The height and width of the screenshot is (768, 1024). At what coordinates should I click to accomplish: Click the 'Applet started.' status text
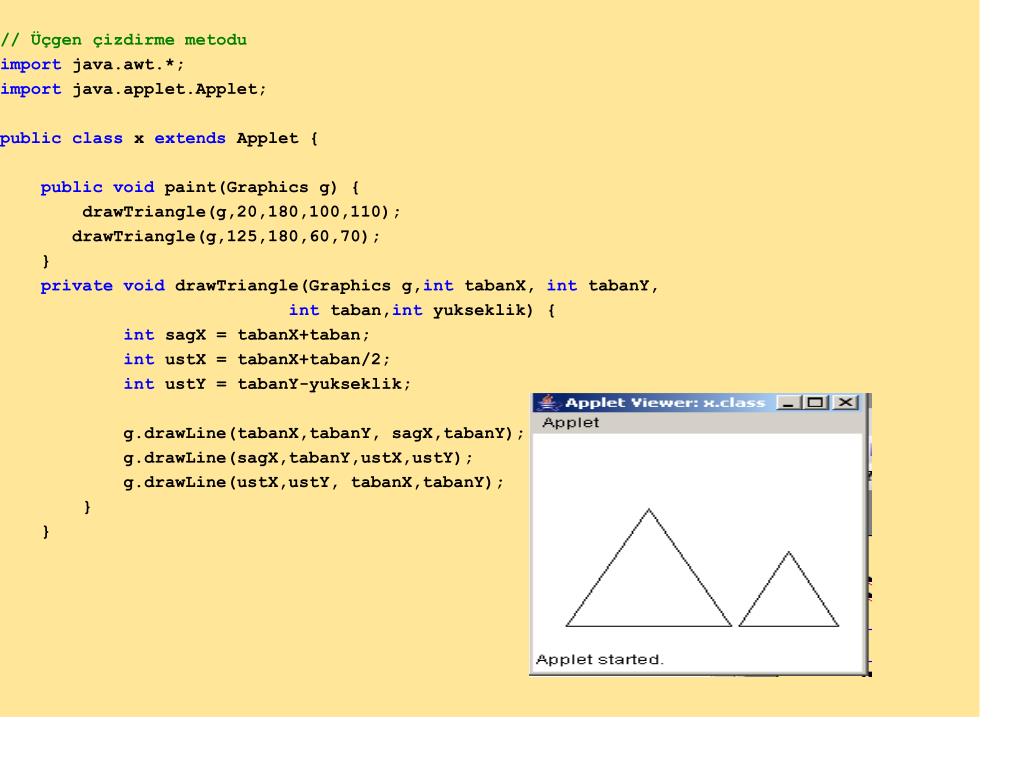click(x=599, y=660)
